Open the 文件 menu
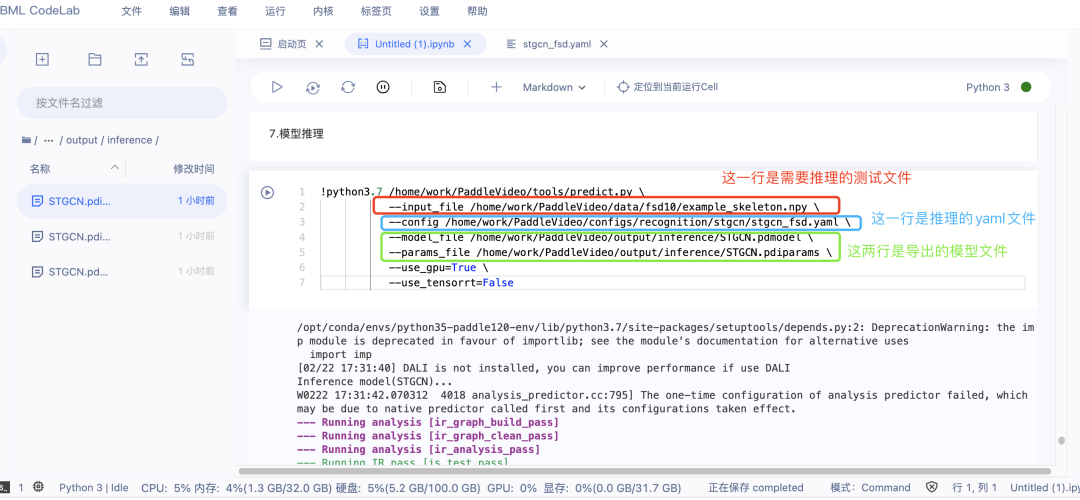 coord(132,11)
